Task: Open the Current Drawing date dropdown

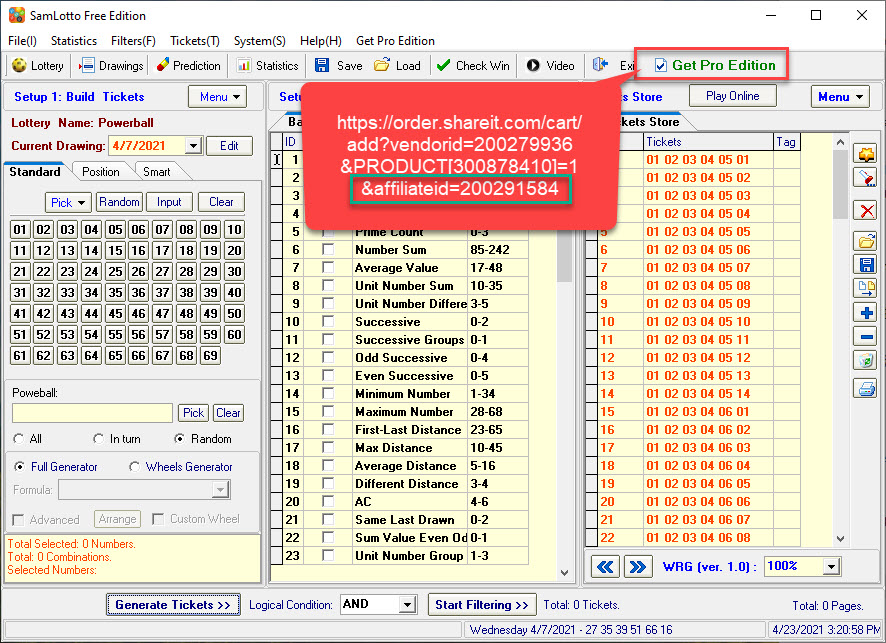Action: click(193, 146)
